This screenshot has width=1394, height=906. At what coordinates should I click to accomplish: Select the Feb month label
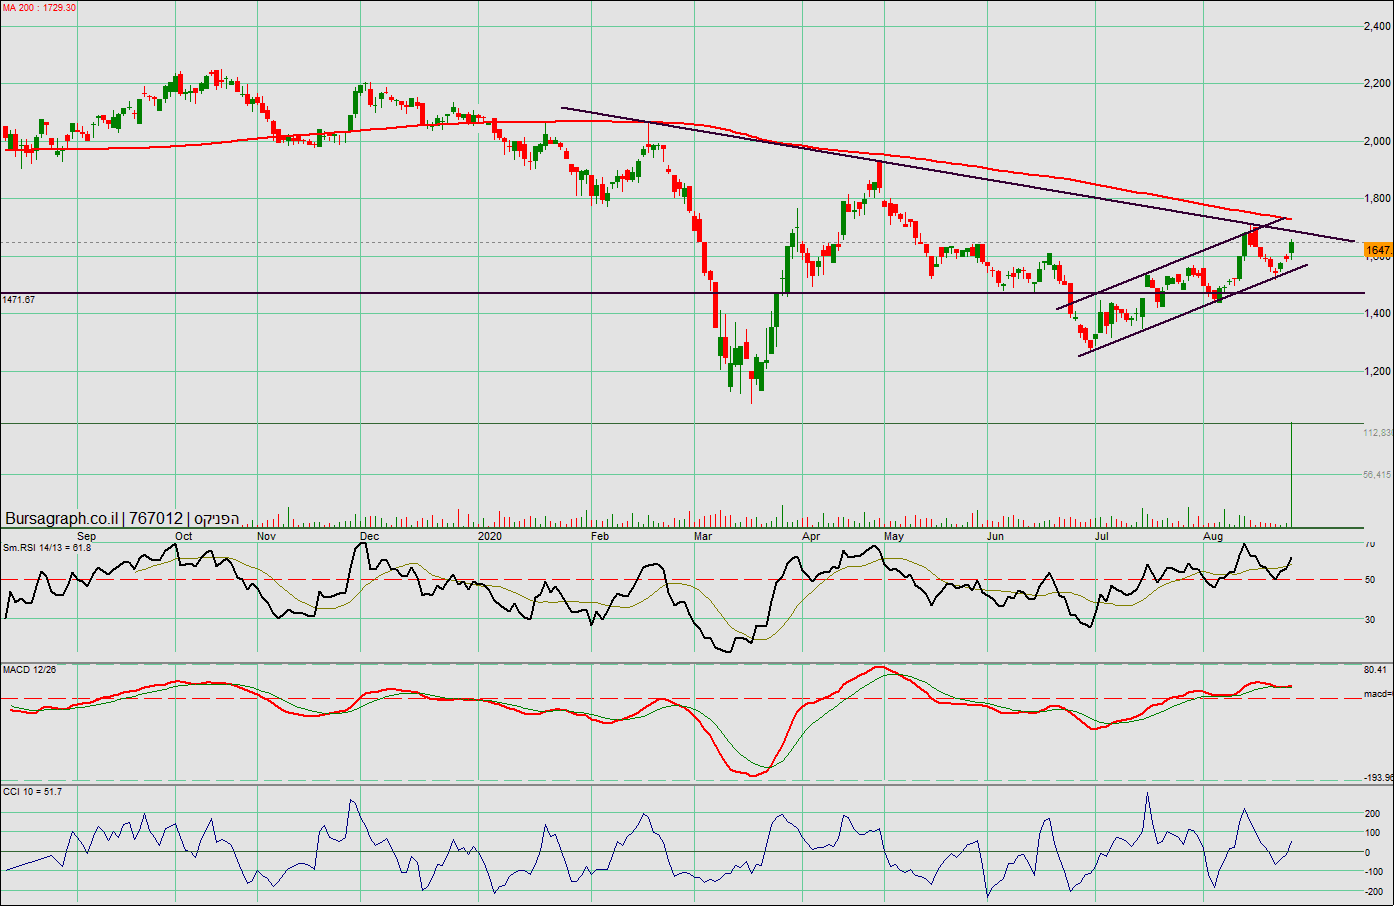click(x=600, y=536)
